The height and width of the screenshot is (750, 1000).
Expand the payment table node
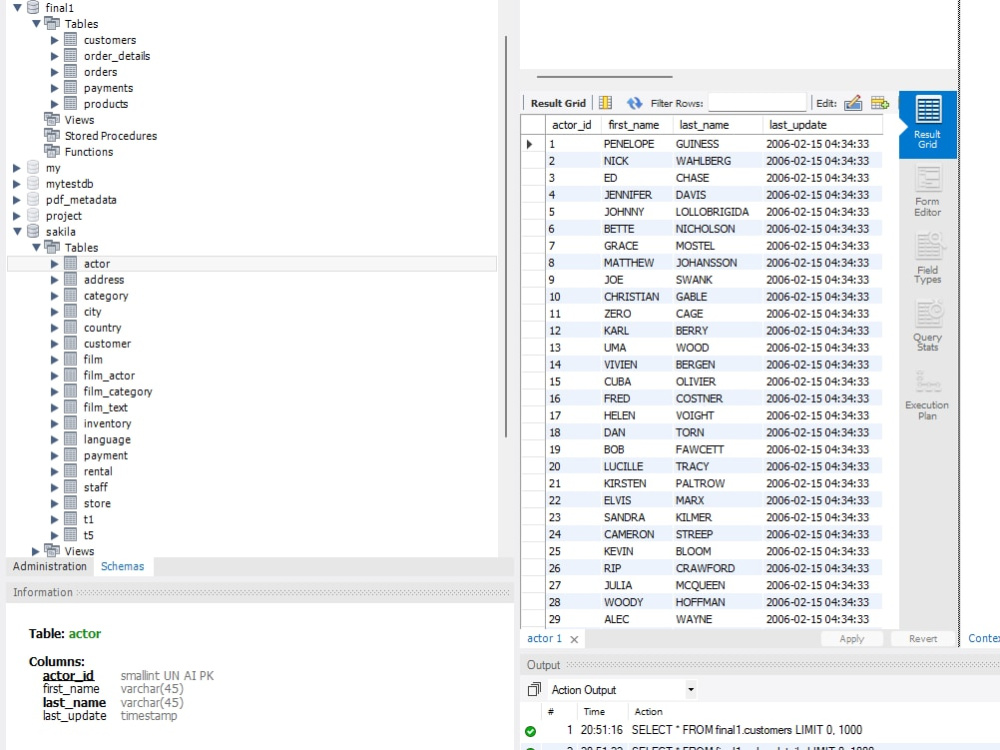[55, 455]
